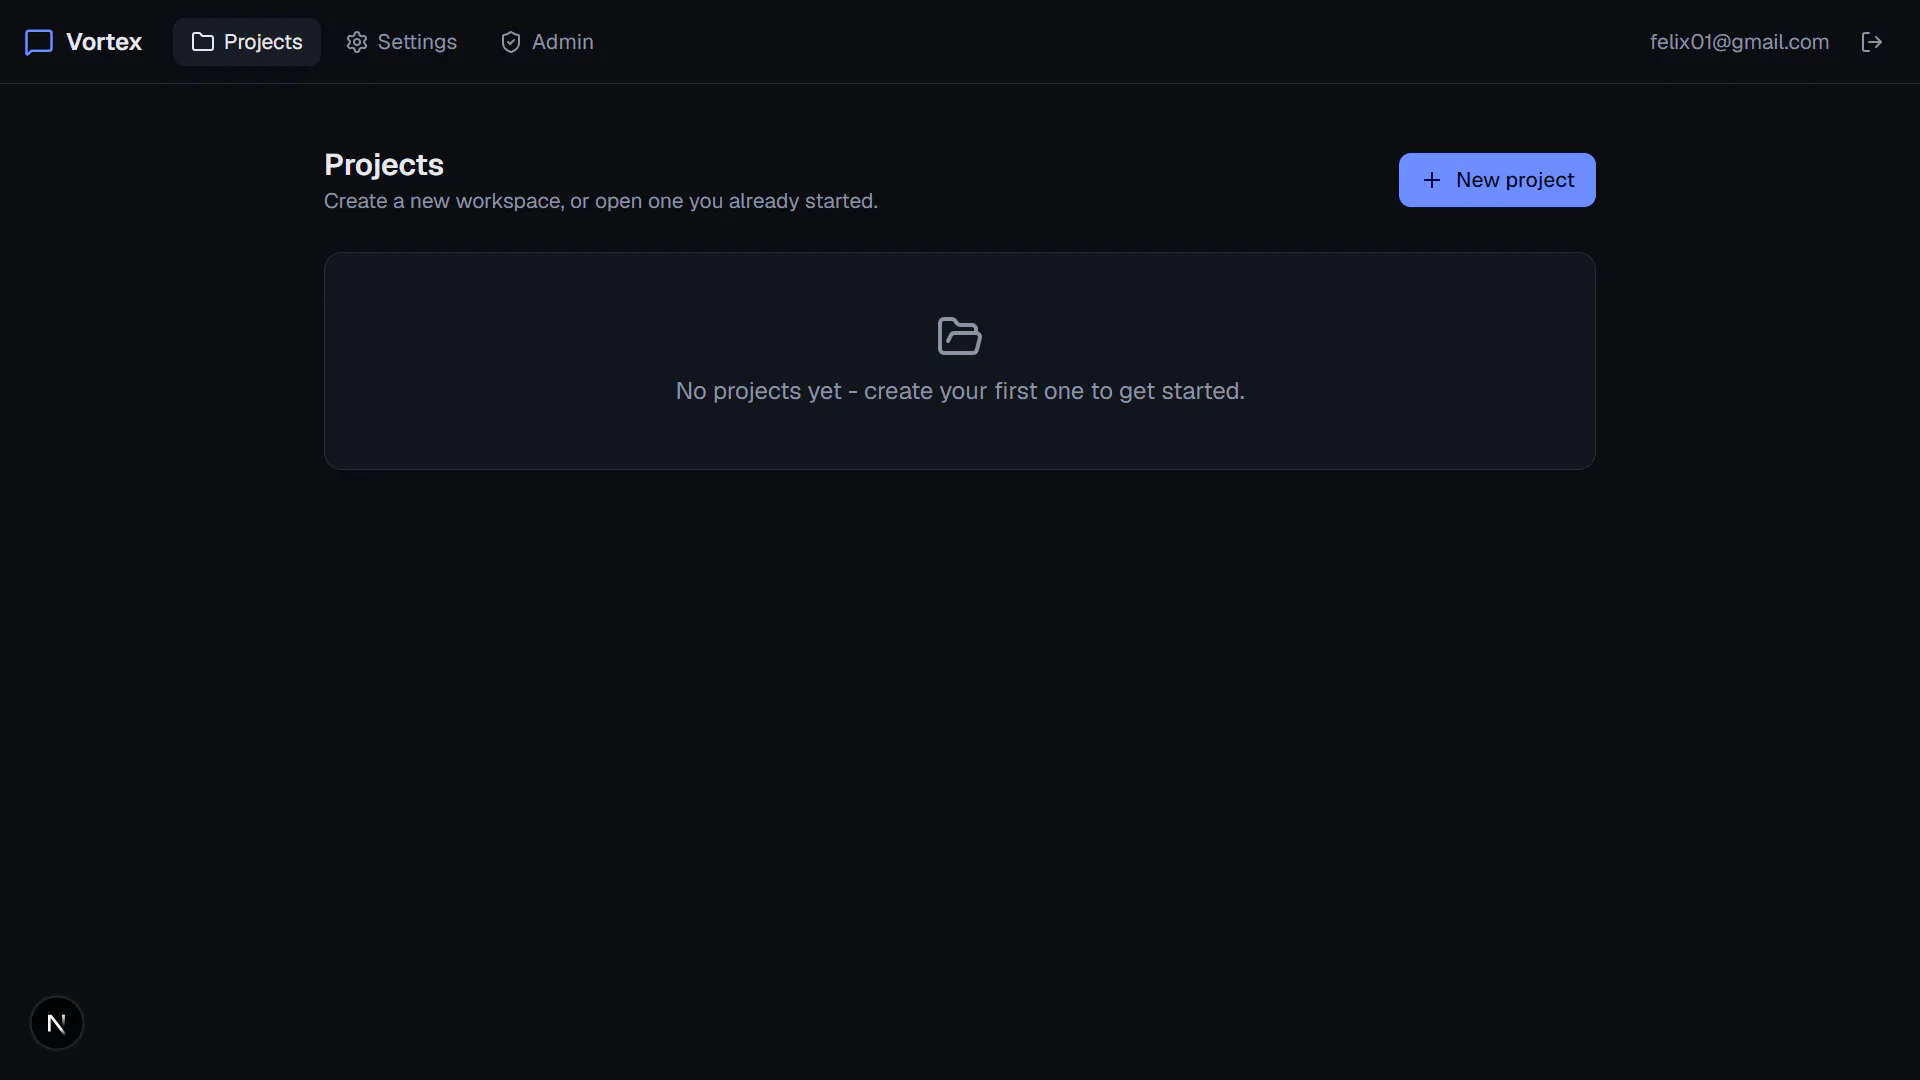Click the Vortex chat bubble logo icon
1920x1080 pixels.
tap(39, 42)
